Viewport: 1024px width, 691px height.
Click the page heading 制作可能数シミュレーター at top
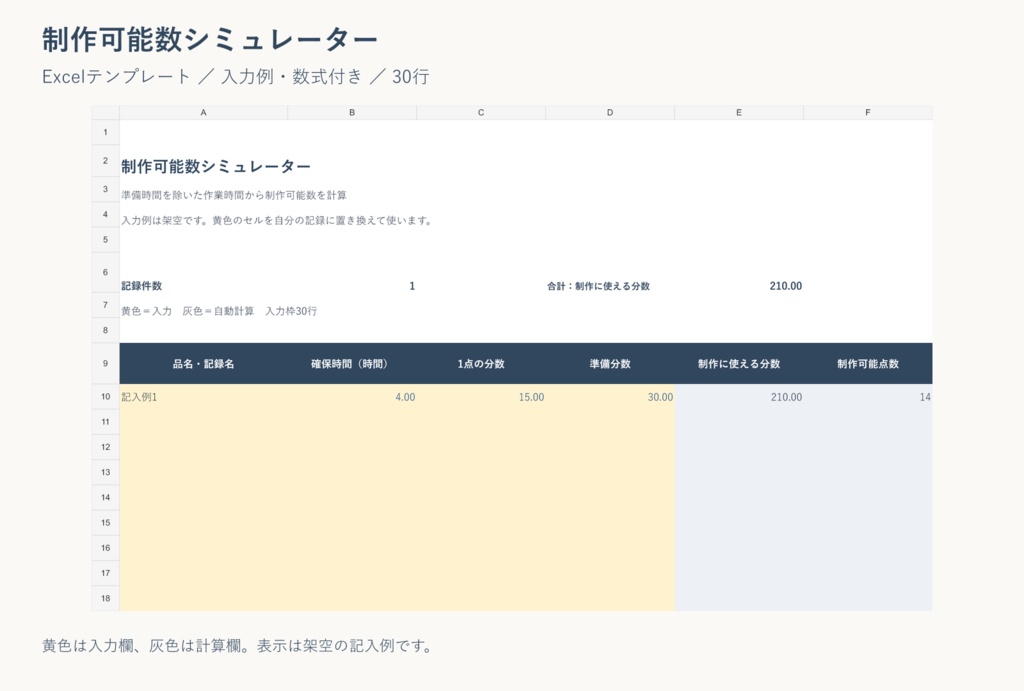(x=210, y=39)
